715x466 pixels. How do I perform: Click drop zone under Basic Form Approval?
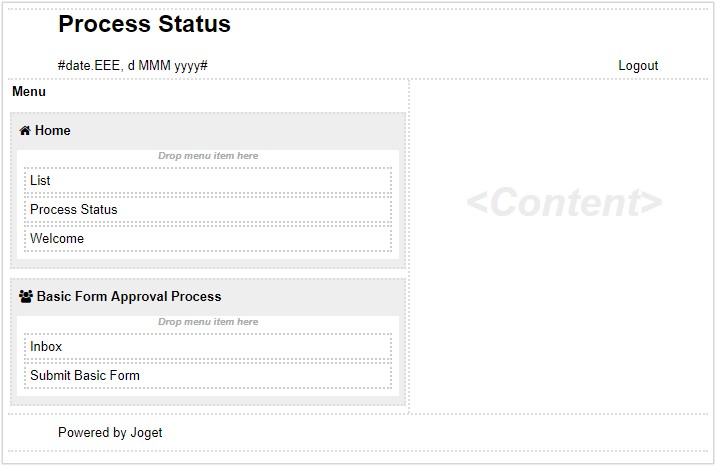[x=208, y=322]
